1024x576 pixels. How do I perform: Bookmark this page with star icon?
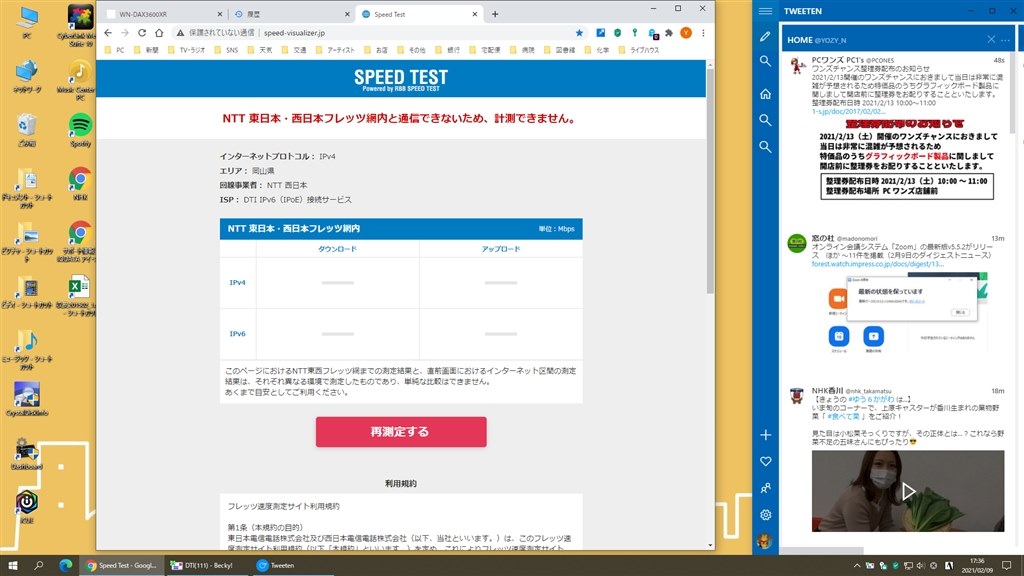coord(579,33)
